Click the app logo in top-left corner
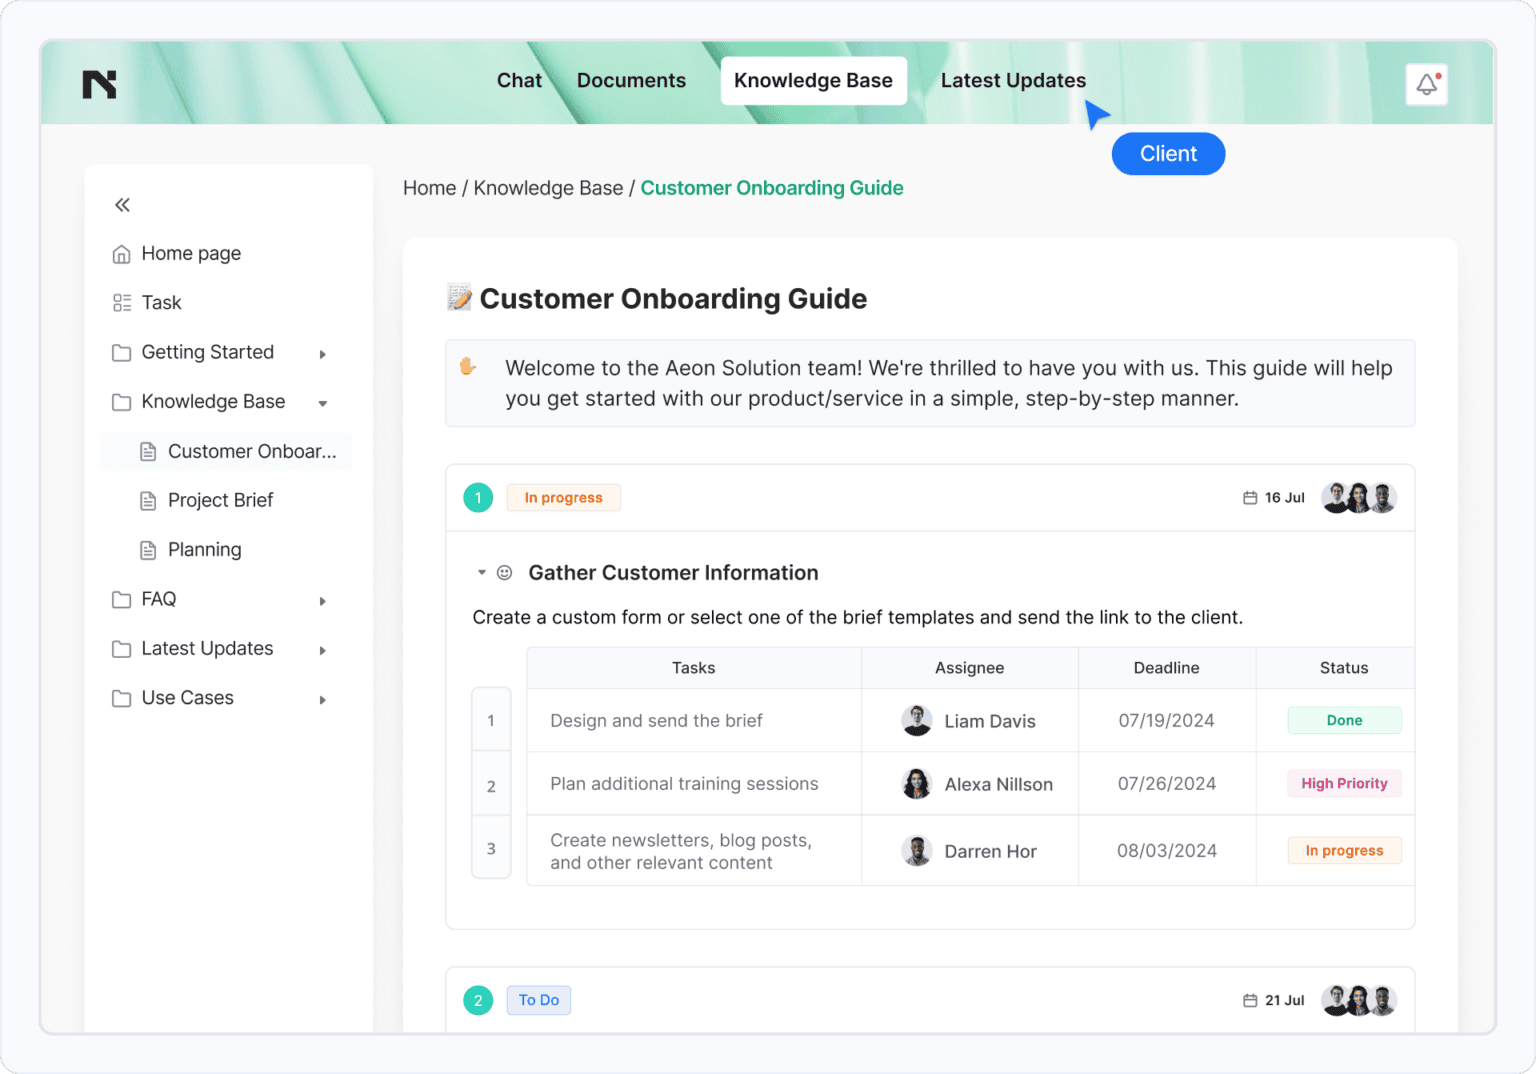Image resolution: width=1536 pixels, height=1074 pixels. [99, 83]
